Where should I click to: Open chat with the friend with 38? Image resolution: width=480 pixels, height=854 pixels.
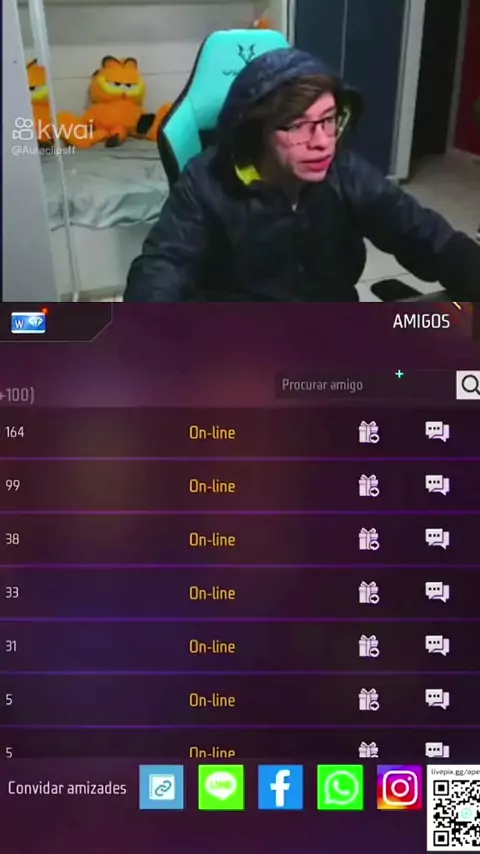pyautogui.click(x=437, y=538)
